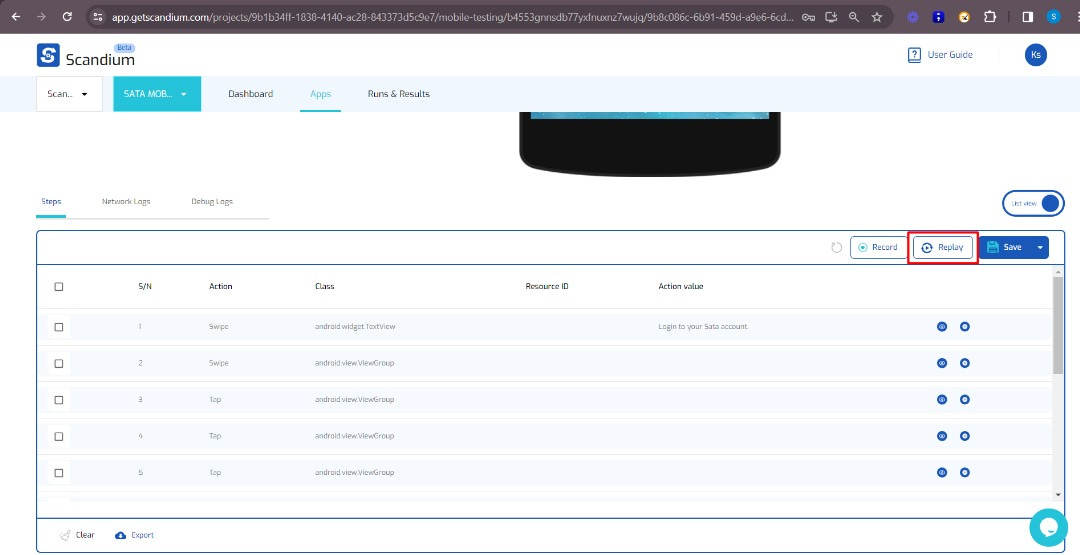Reload the page in browser
Screen dimensions: 1080x555
[67, 17]
